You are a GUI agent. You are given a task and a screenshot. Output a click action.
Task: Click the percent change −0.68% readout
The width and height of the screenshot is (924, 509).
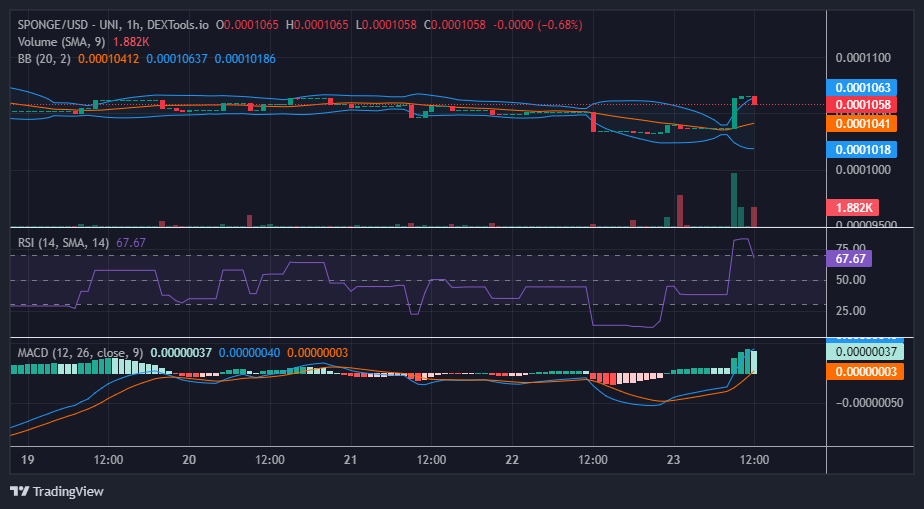558,25
